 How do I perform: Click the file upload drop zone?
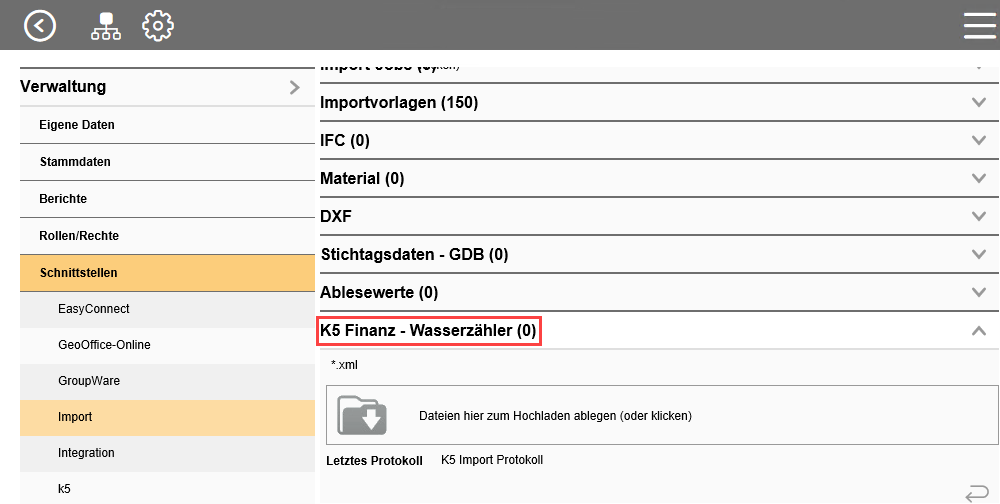662,415
